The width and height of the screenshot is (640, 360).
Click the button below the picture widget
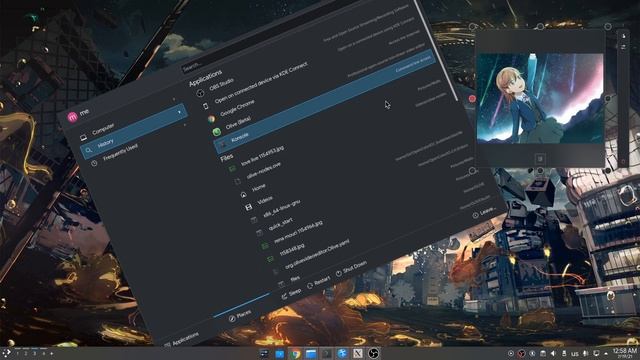(x=540, y=158)
